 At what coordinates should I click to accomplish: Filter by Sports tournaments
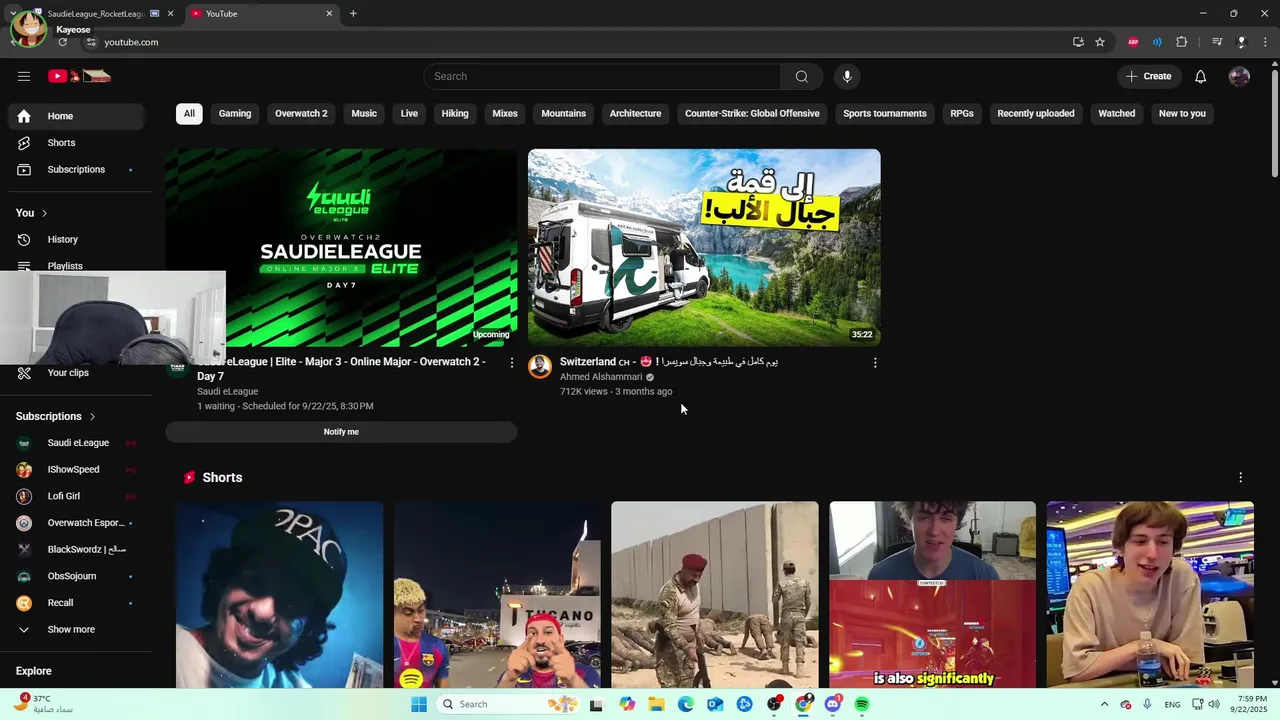885,114
